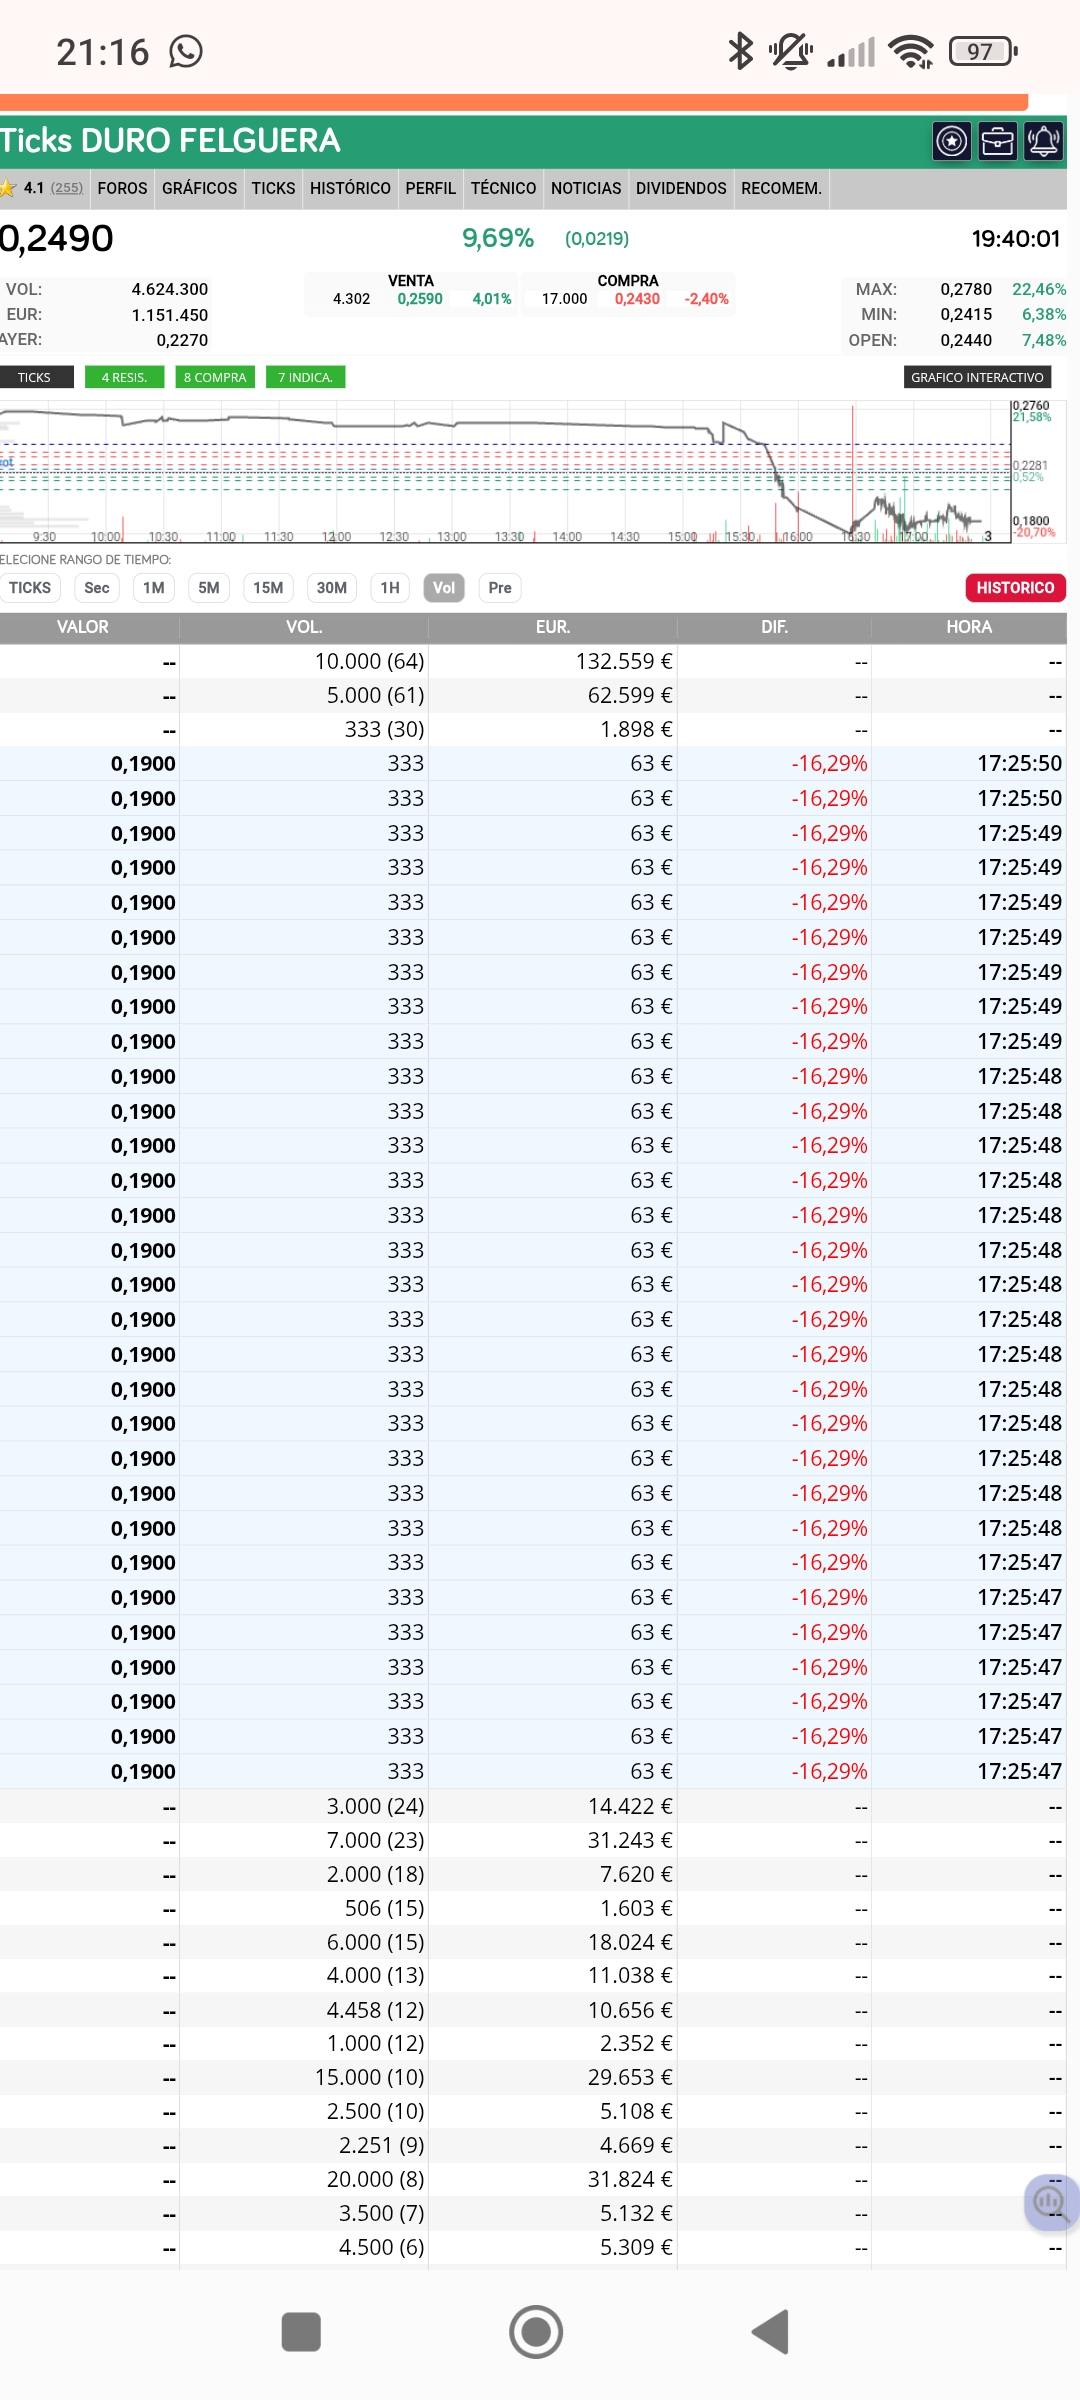Select the Sec time range option
This screenshot has width=1080, height=2400.
click(97, 588)
